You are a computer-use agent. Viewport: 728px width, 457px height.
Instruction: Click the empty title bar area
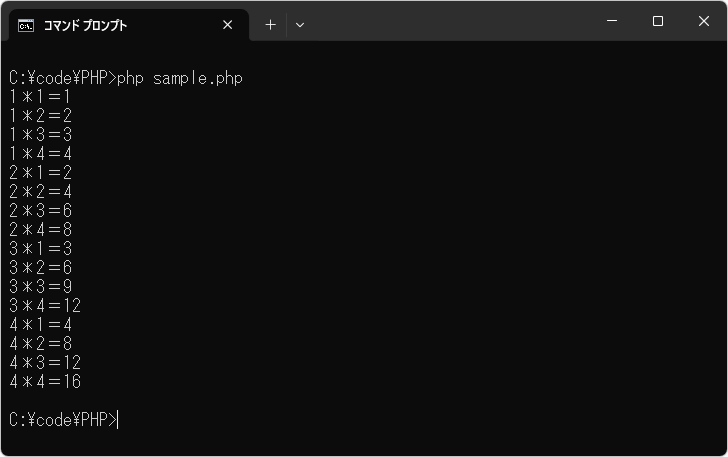coord(450,22)
